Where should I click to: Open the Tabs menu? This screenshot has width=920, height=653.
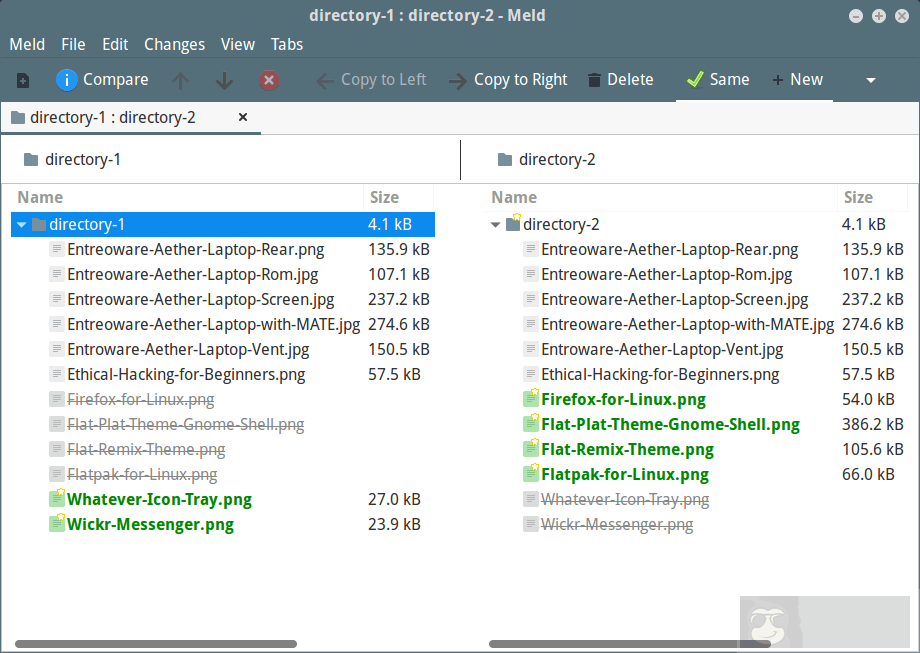[x=287, y=44]
